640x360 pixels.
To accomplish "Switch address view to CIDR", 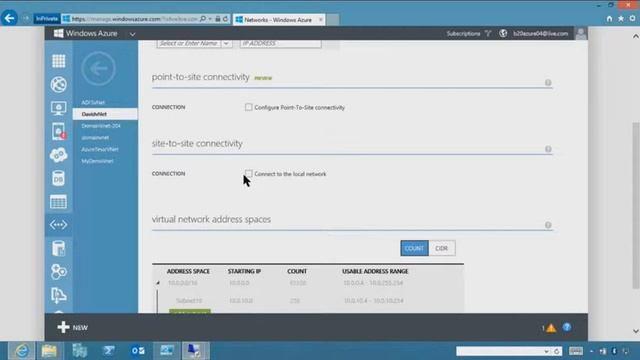I will (x=442, y=248).
